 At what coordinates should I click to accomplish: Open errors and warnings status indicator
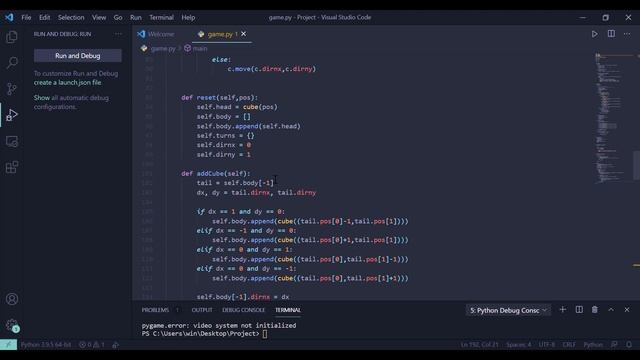pos(92,345)
